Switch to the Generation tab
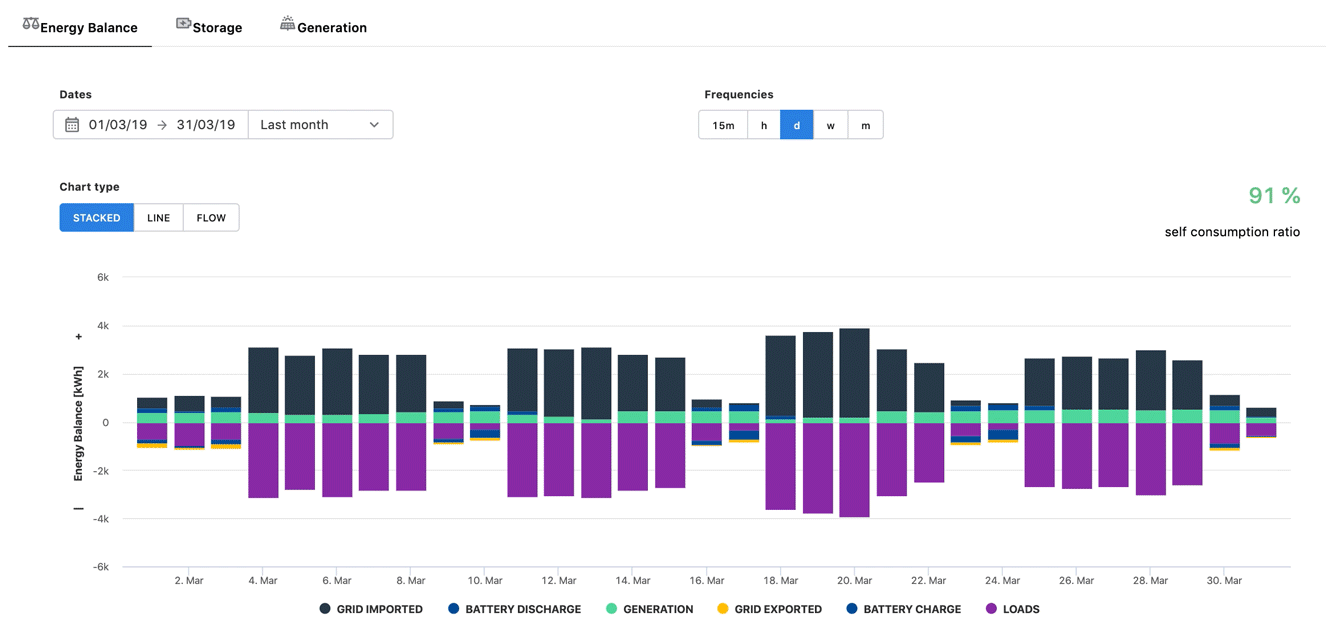This screenshot has height=643, width=1326. click(323, 27)
